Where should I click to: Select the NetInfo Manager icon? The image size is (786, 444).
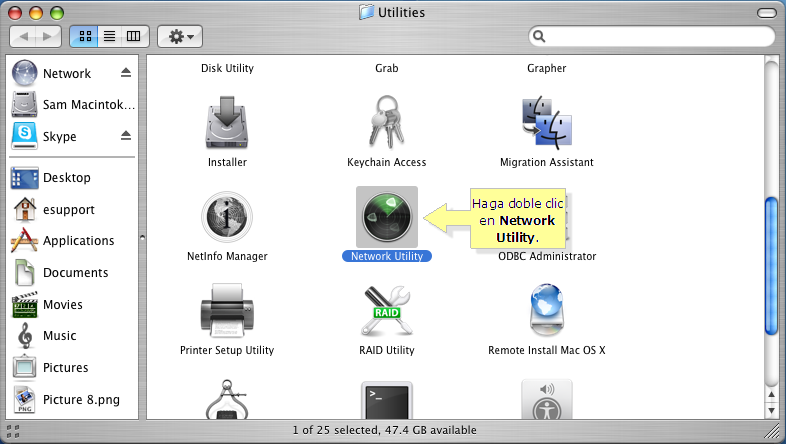click(x=227, y=217)
